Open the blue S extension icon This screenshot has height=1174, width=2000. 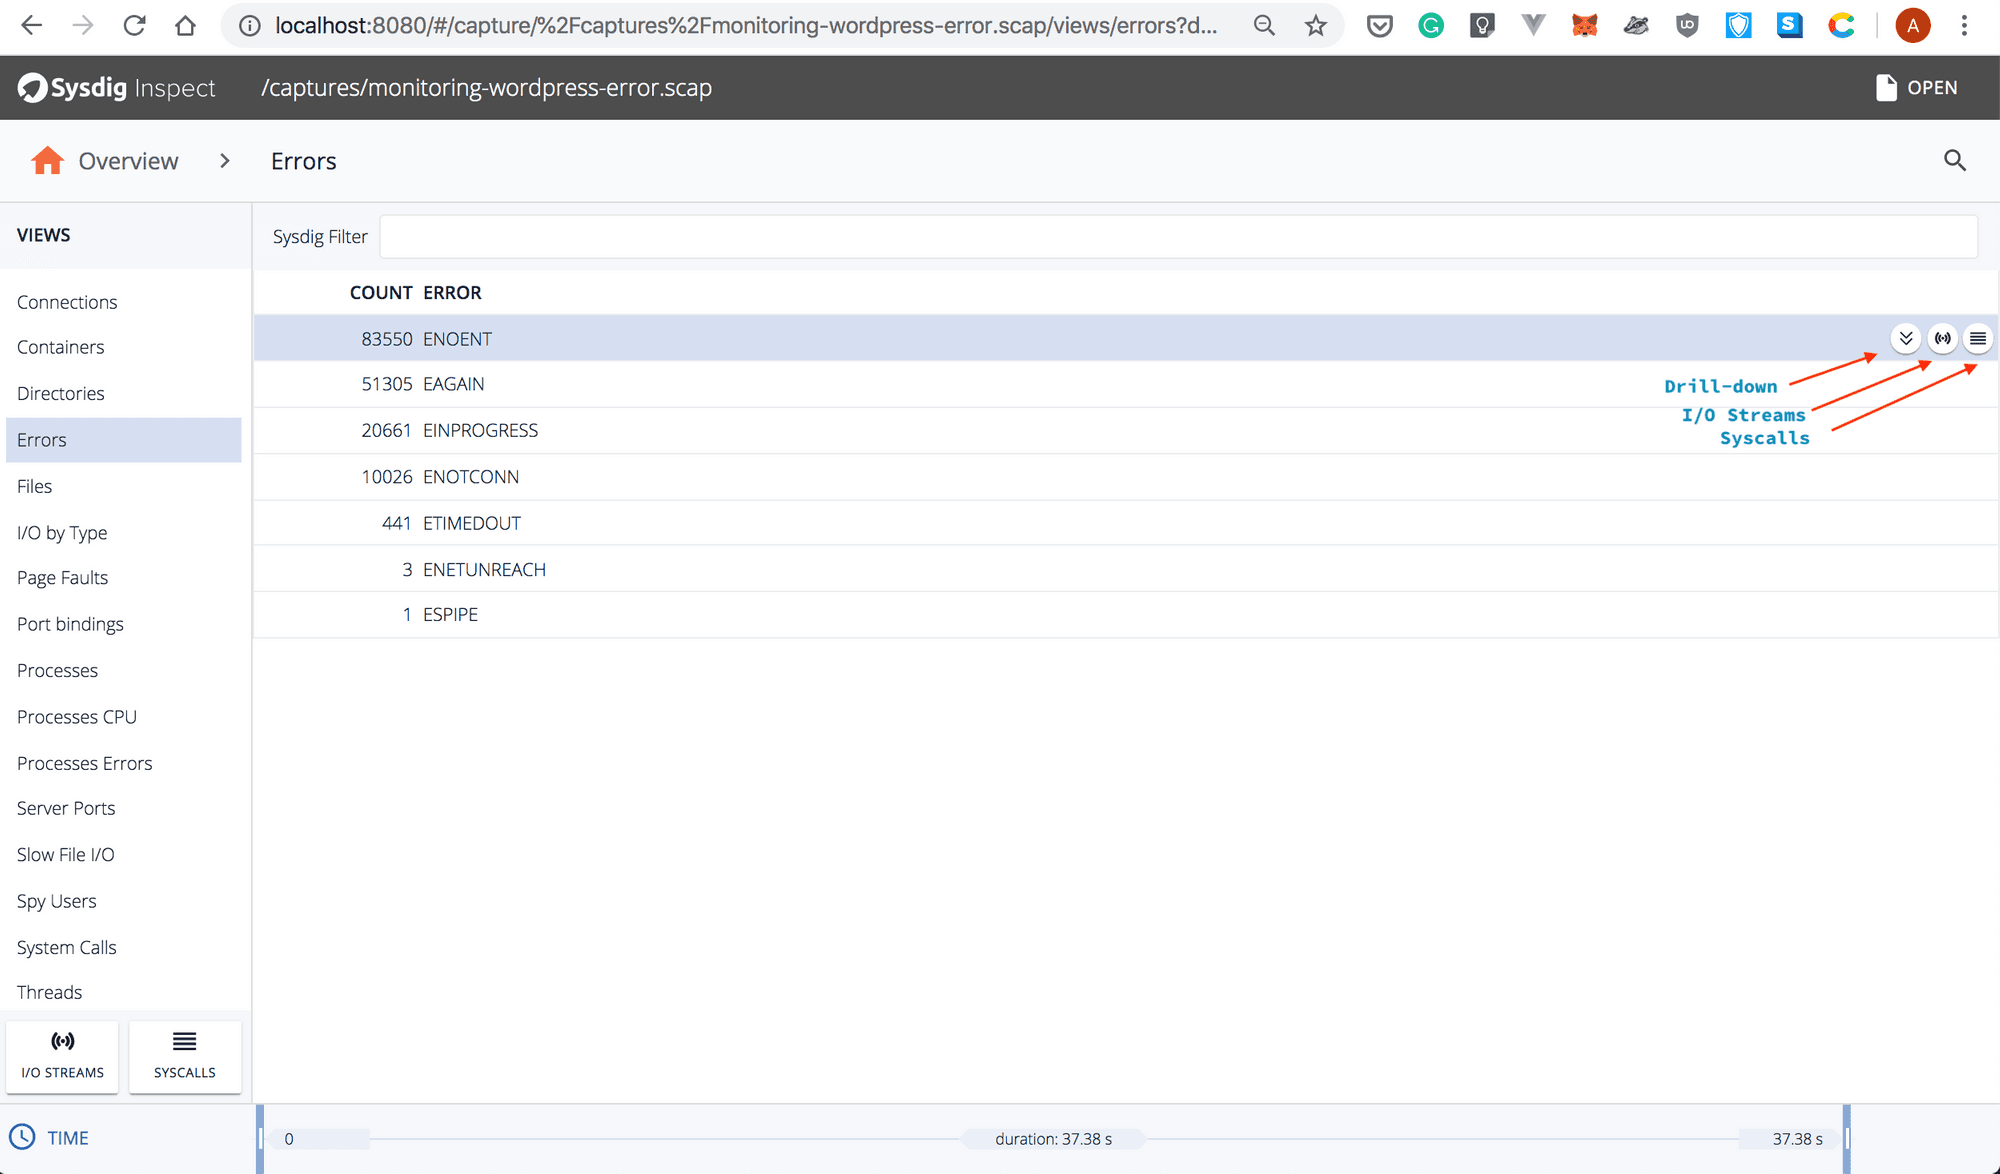1789,26
